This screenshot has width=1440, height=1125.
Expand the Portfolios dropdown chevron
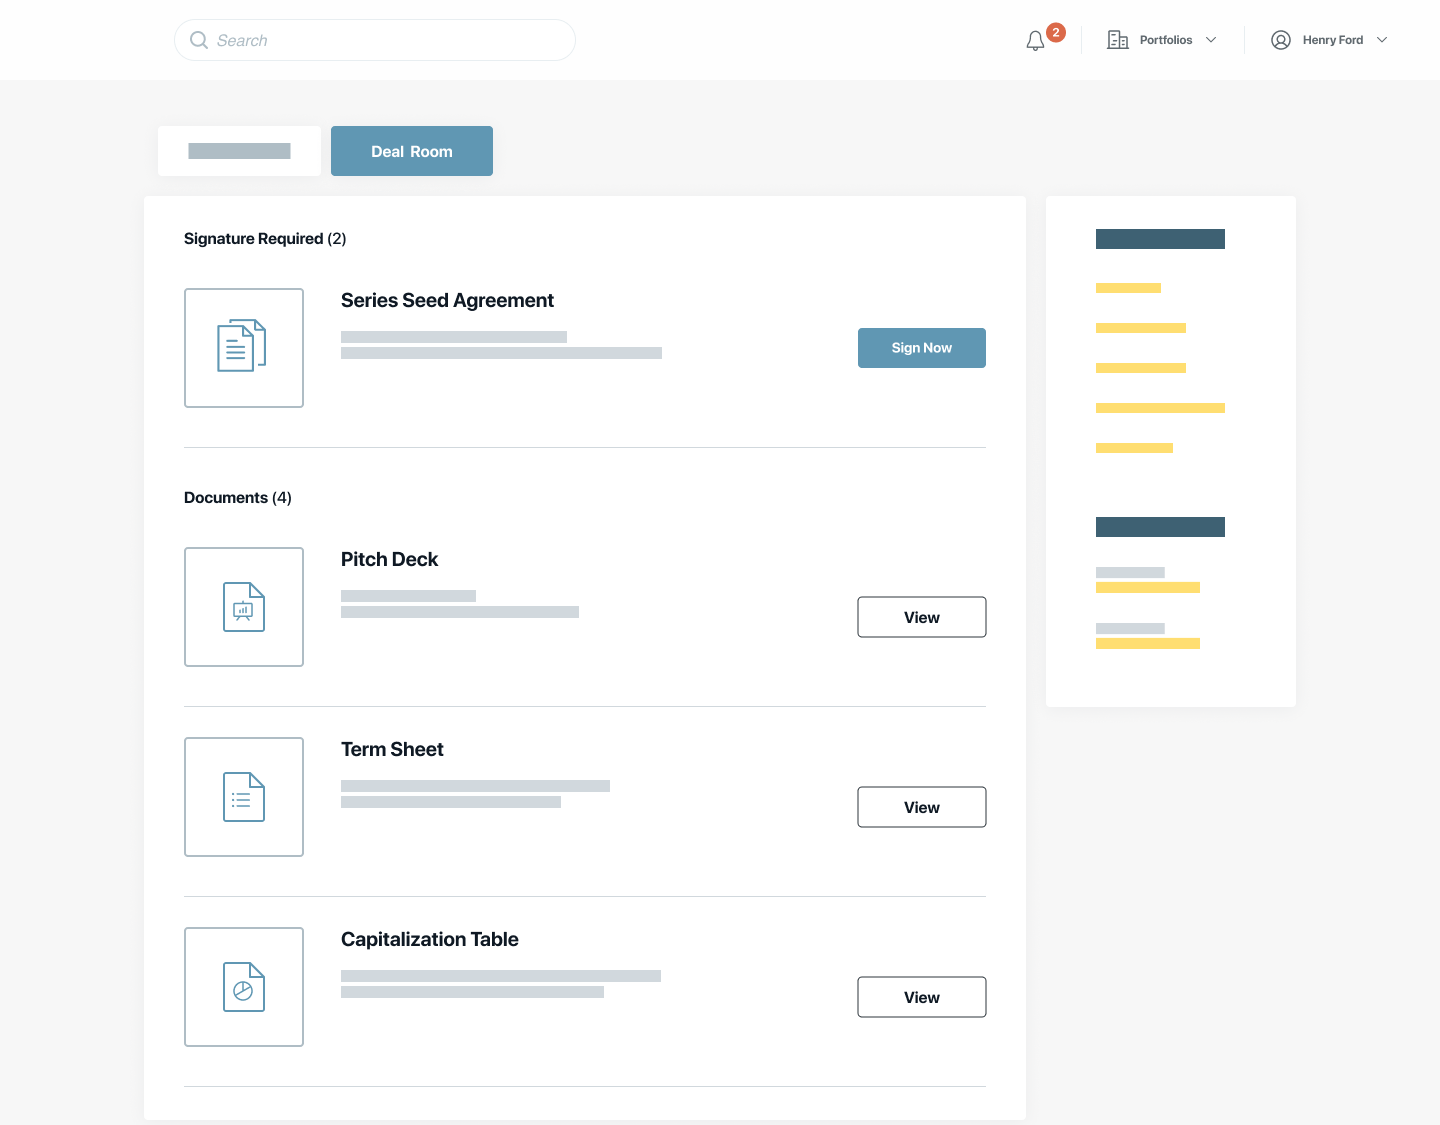(x=1211, y=40)
